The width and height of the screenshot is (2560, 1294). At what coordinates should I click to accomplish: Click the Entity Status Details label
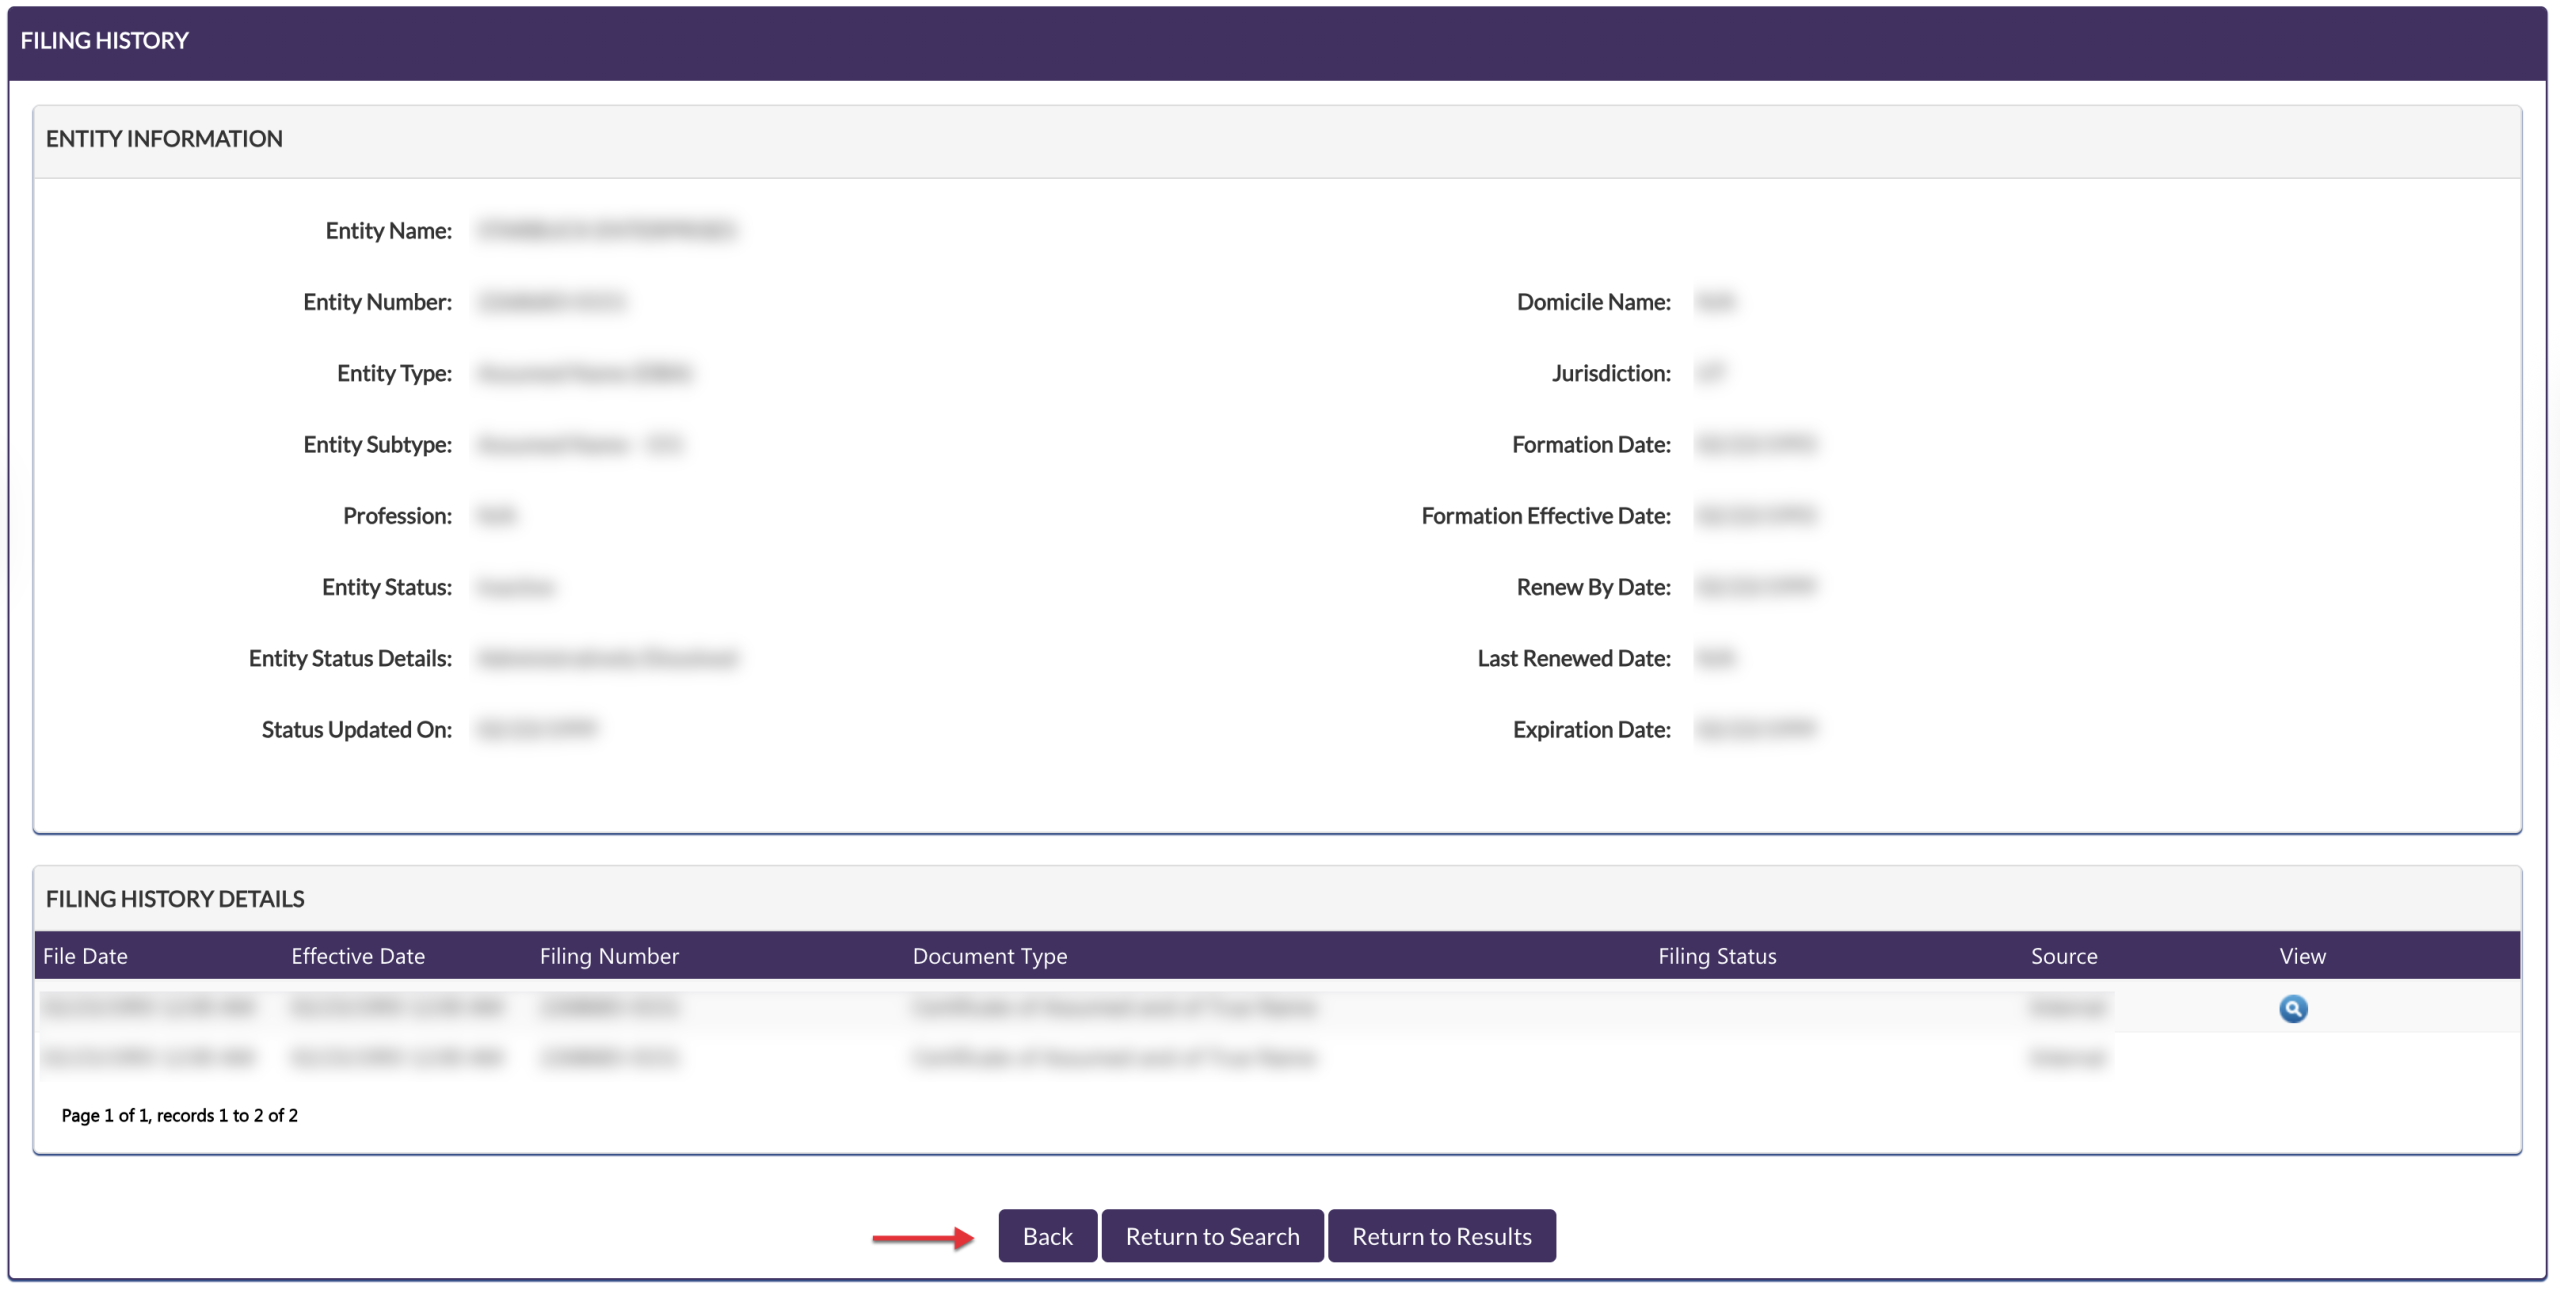pos(350,658)
